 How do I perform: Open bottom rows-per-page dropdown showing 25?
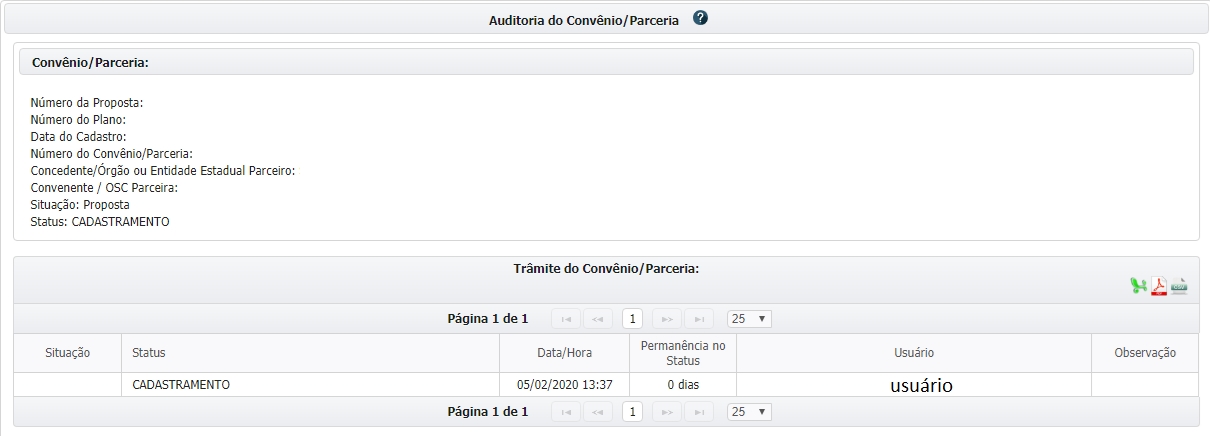(749, 412)
